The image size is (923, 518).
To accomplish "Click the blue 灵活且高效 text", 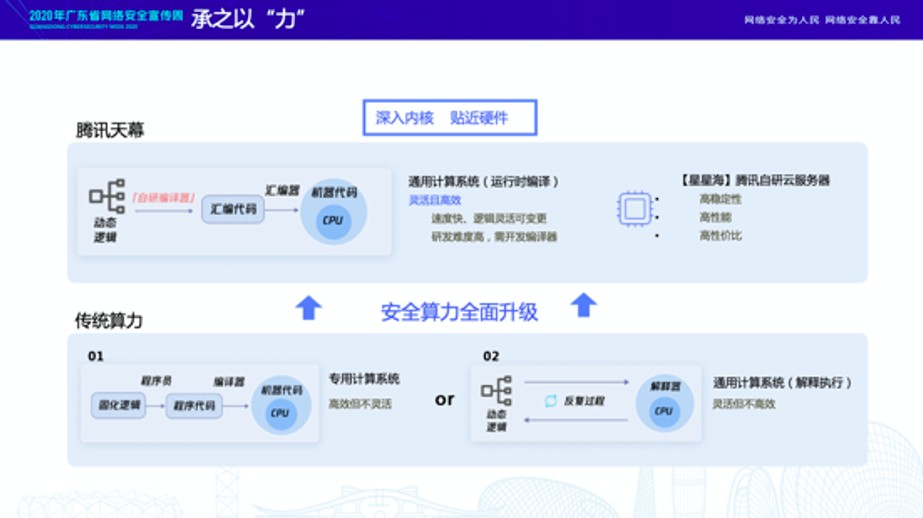I will pos(434,200).
